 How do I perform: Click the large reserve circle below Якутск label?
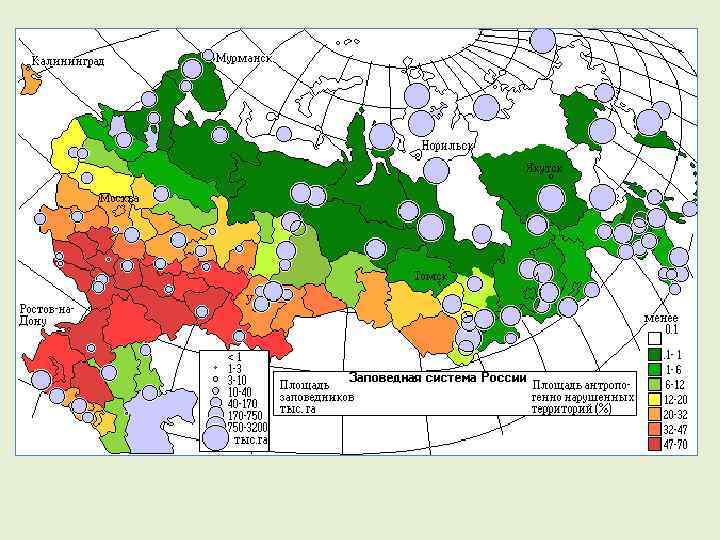pos(551,198)
